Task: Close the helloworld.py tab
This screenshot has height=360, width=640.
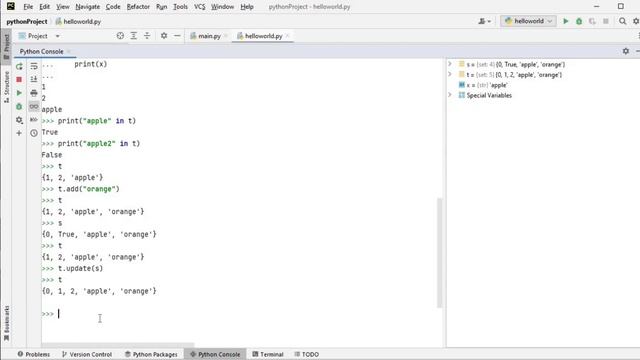Action: pos(288,36)
